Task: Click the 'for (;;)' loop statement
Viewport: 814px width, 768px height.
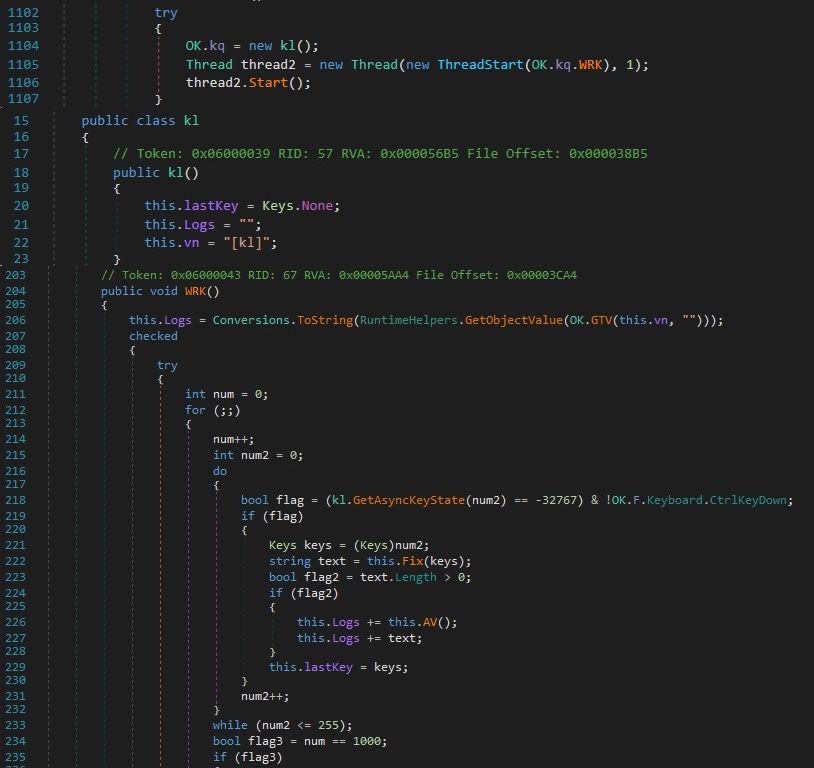Action: coord(212,410)
